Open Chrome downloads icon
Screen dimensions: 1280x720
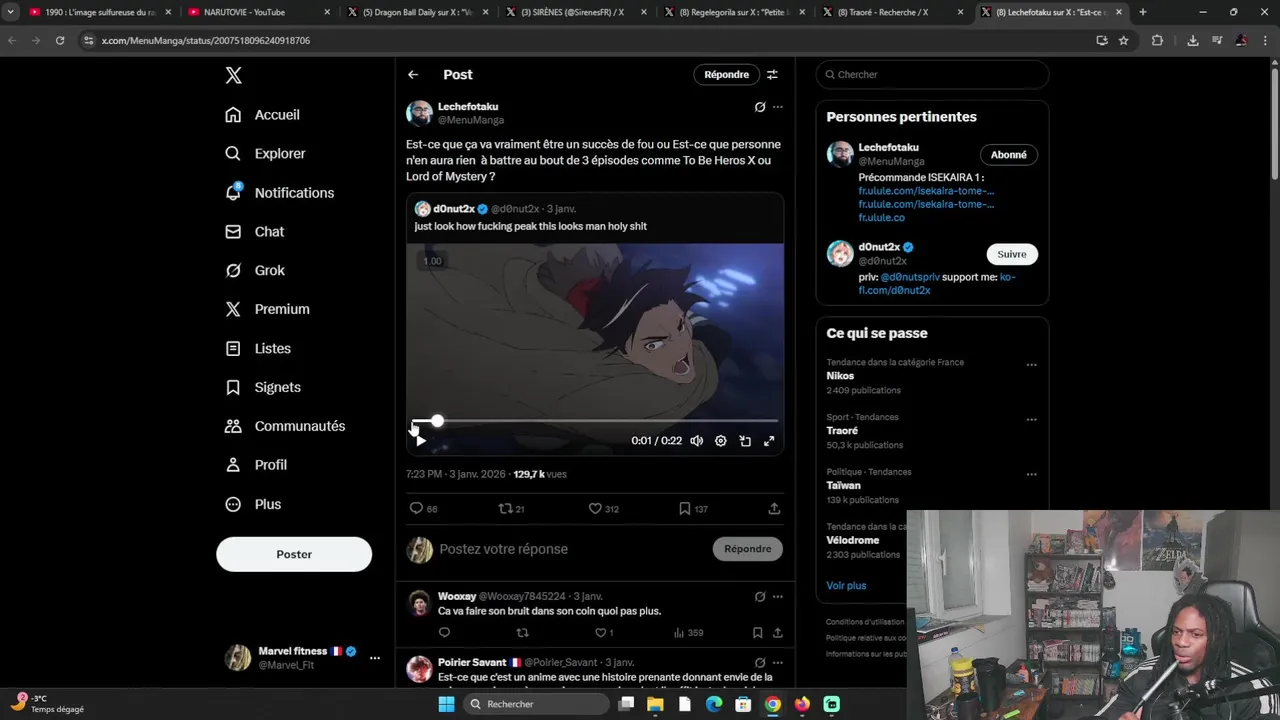(x=1192, y=41)
